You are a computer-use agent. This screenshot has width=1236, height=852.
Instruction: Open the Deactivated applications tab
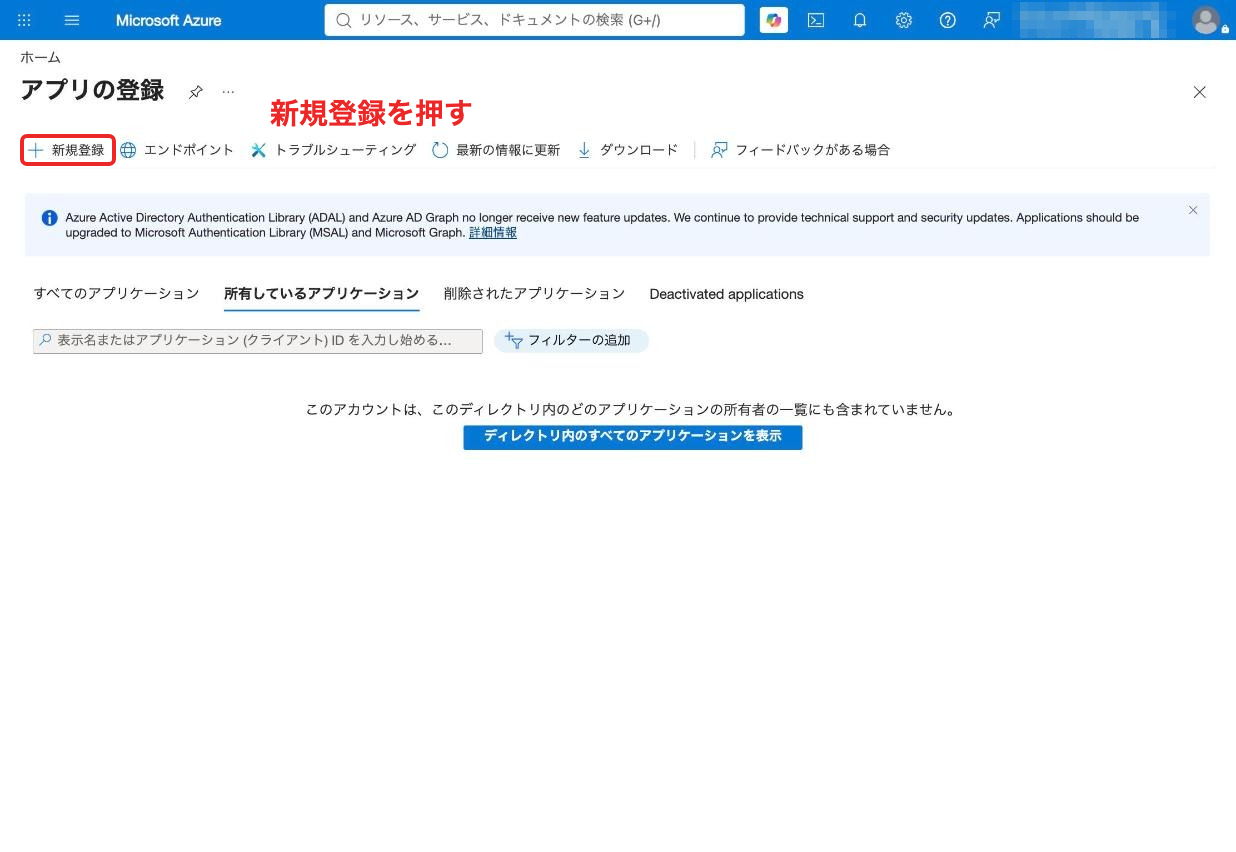[727, 294]
